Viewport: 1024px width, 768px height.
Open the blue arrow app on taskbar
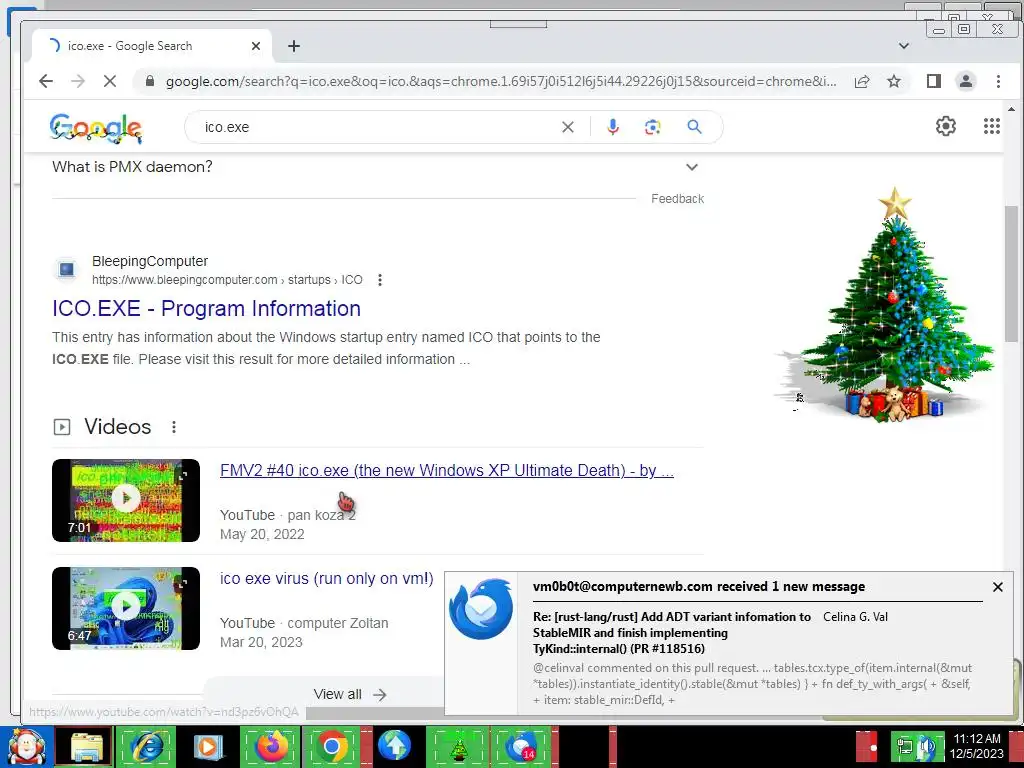(394, 747)
